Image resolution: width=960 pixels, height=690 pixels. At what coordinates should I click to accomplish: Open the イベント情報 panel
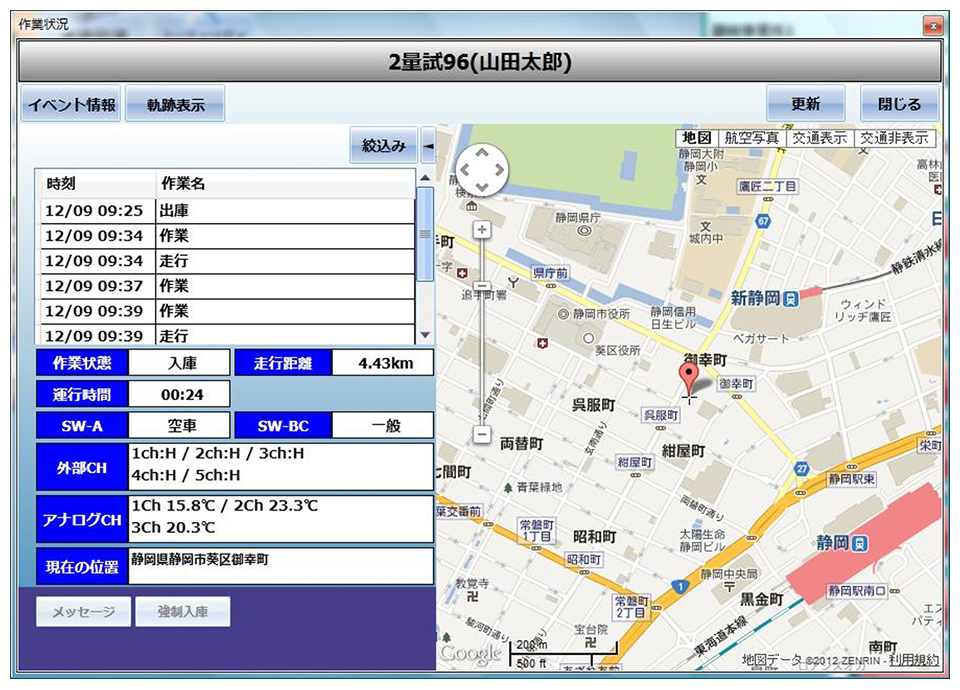pos(71,104)
